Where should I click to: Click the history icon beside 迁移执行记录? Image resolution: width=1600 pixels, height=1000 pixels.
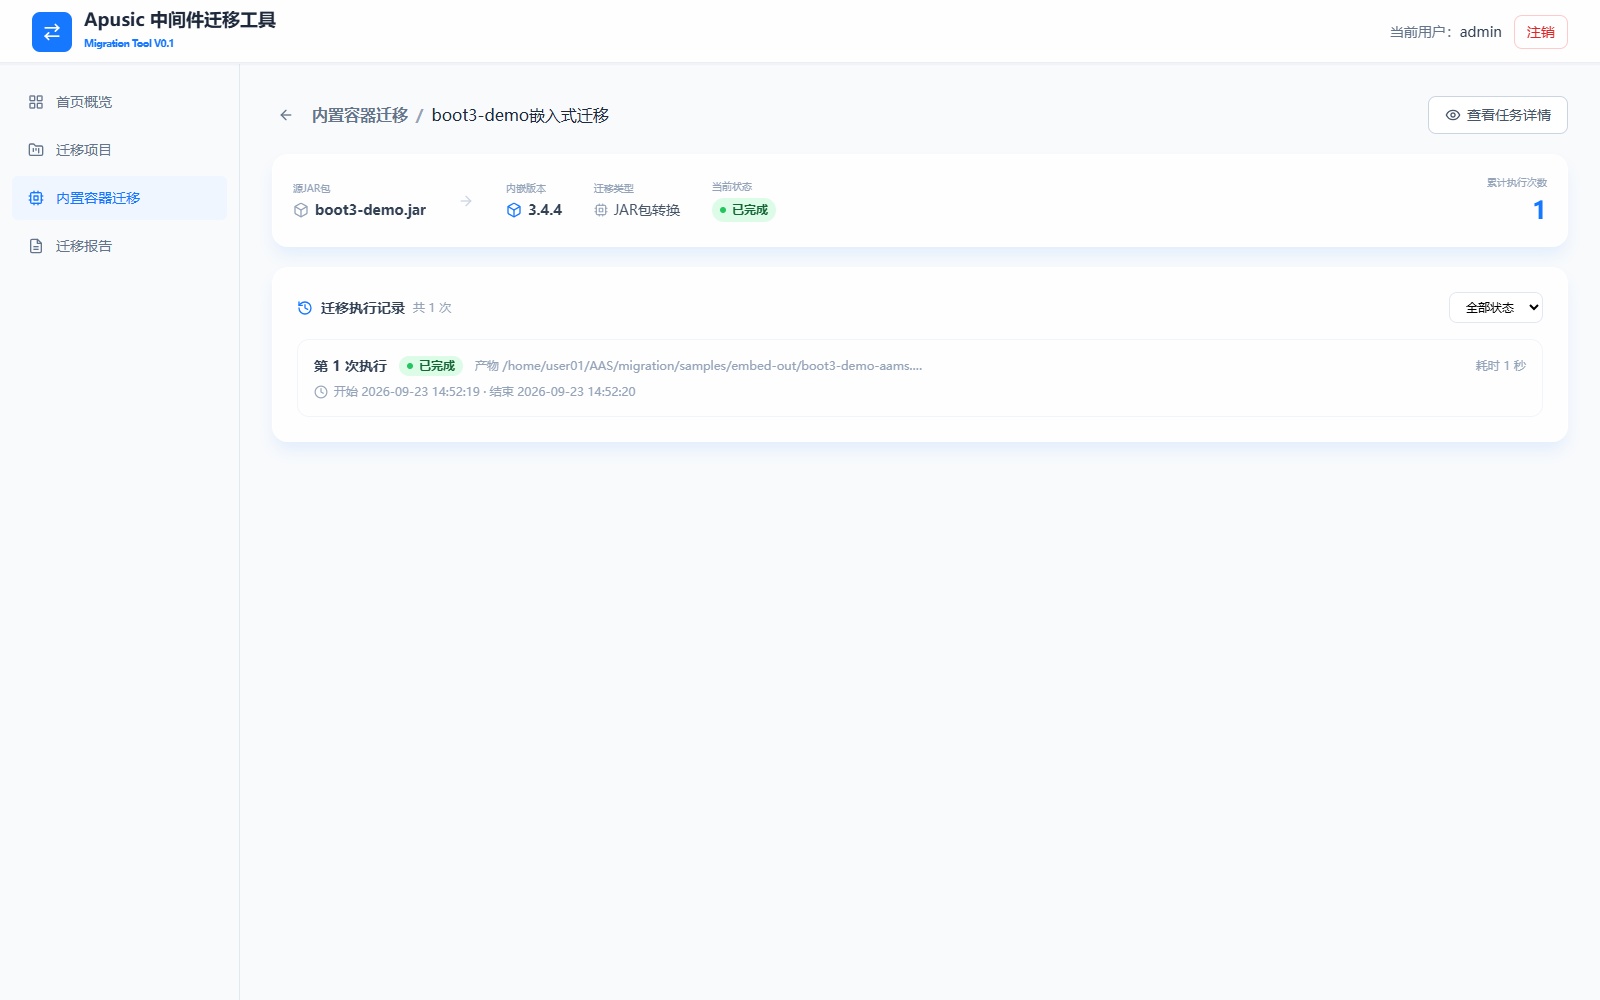click(x=305, y=308)
